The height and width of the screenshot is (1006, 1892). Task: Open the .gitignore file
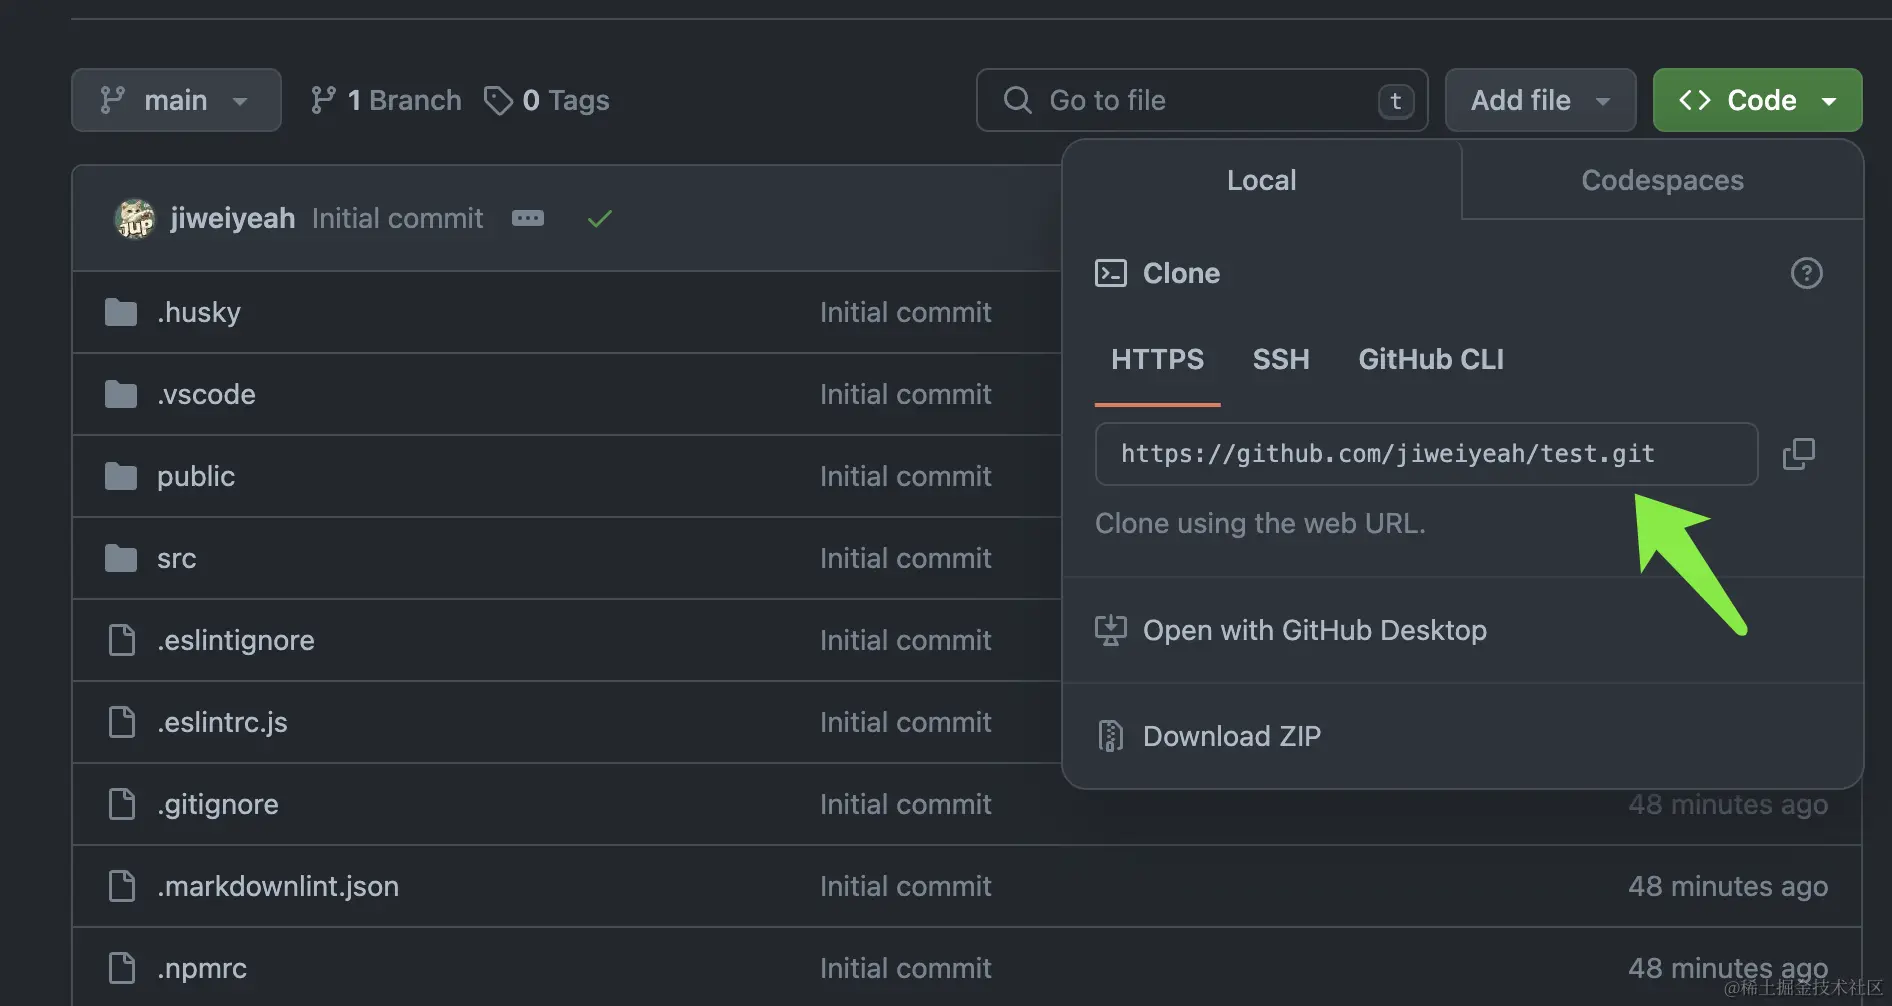click(217, 804)
